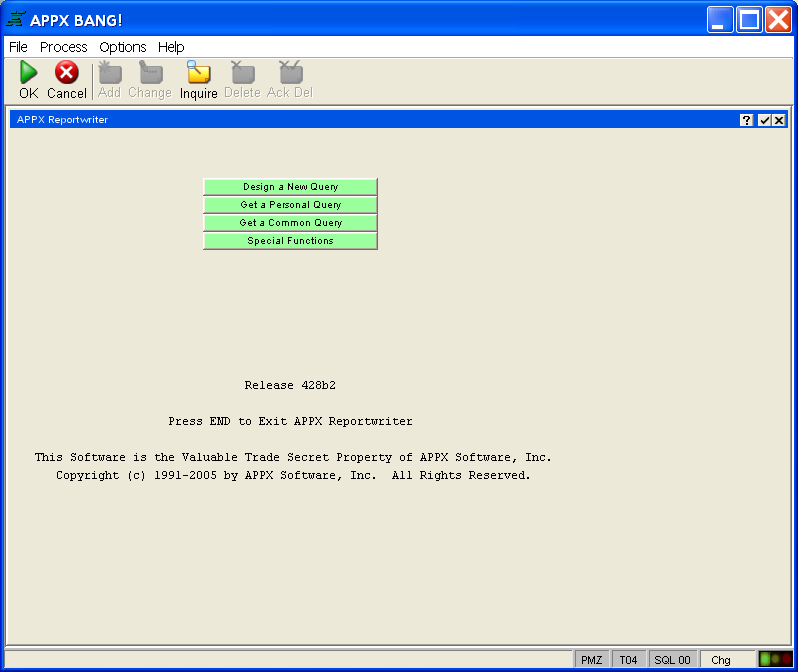Select the Inquire toolbar icon
Screen dimensions: 798x672
pyautogui.click(x=198, y=72)
